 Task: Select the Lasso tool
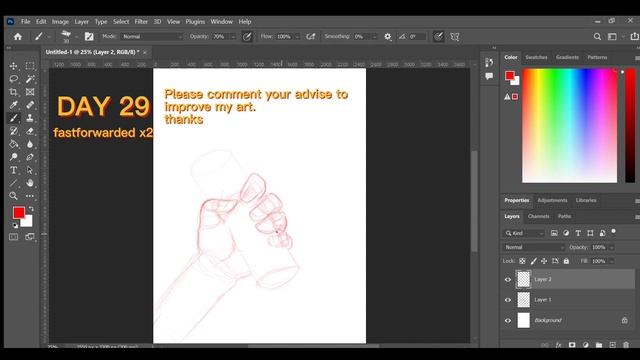click(x=13, y=79)
